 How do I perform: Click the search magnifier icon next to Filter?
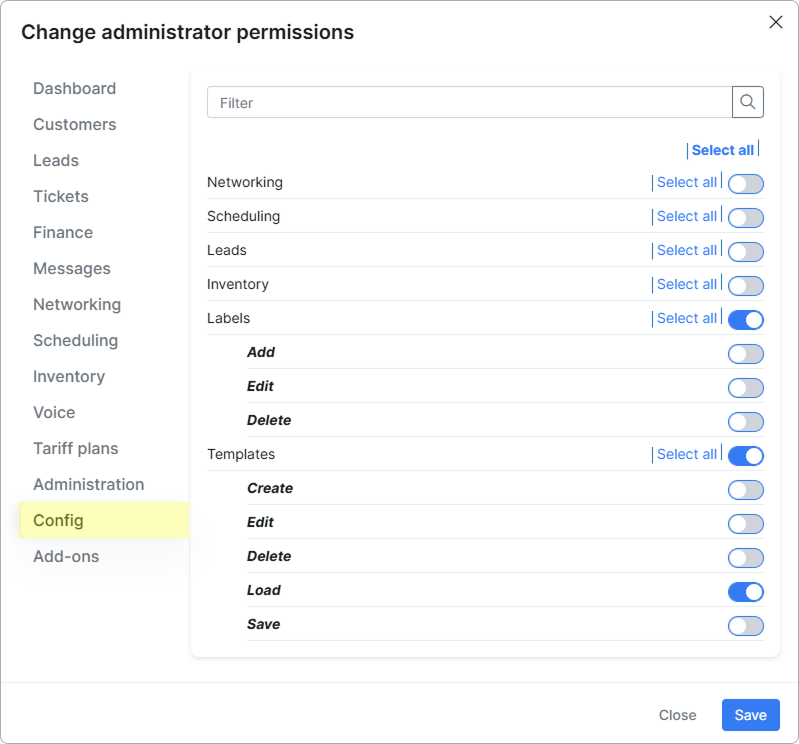[x=748, y=102]
